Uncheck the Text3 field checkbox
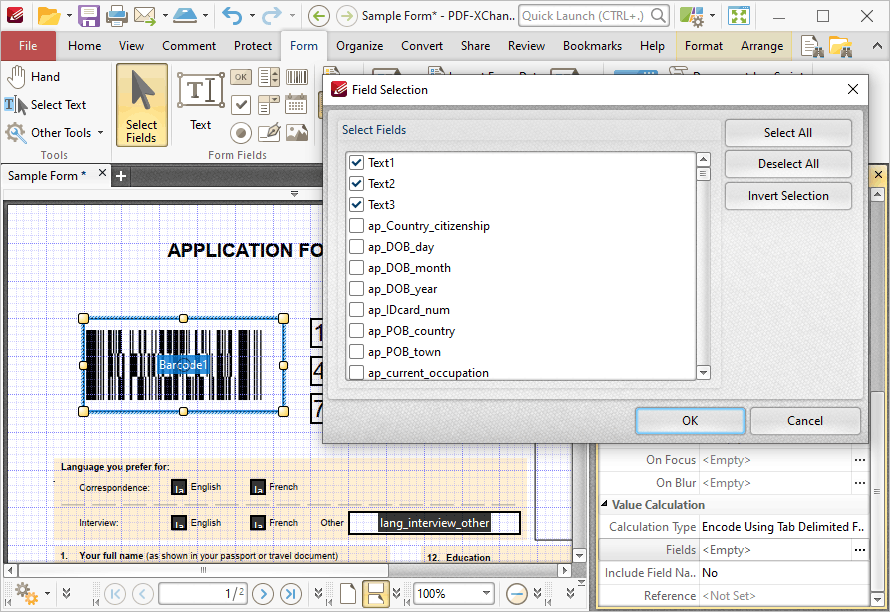 (x=356, y=205)
